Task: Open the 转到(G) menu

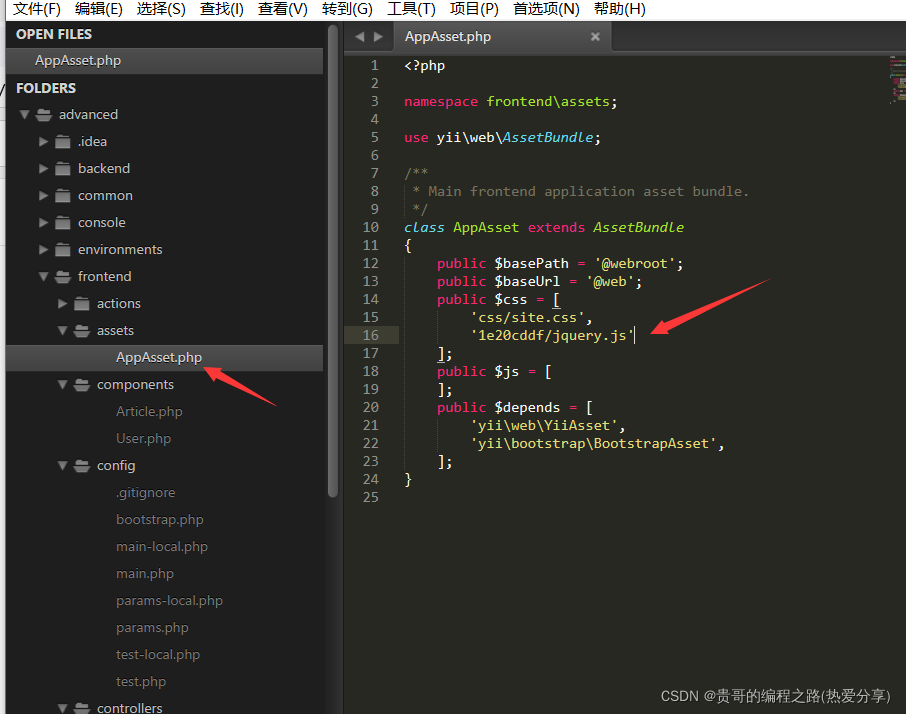Action: pos(347,9)
